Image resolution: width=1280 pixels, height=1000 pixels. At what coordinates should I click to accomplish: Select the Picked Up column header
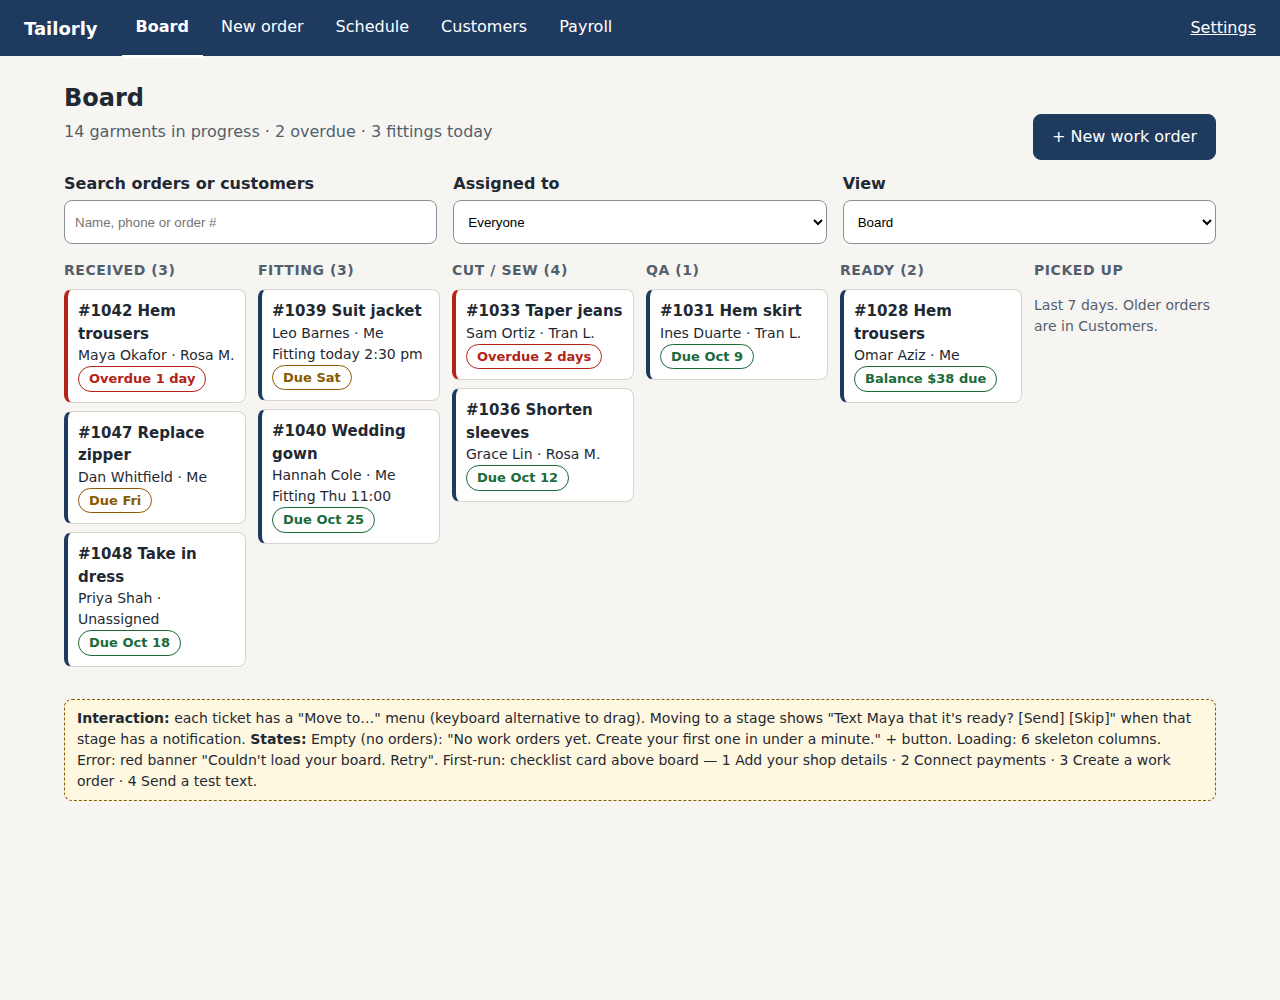pos(1078,270)
